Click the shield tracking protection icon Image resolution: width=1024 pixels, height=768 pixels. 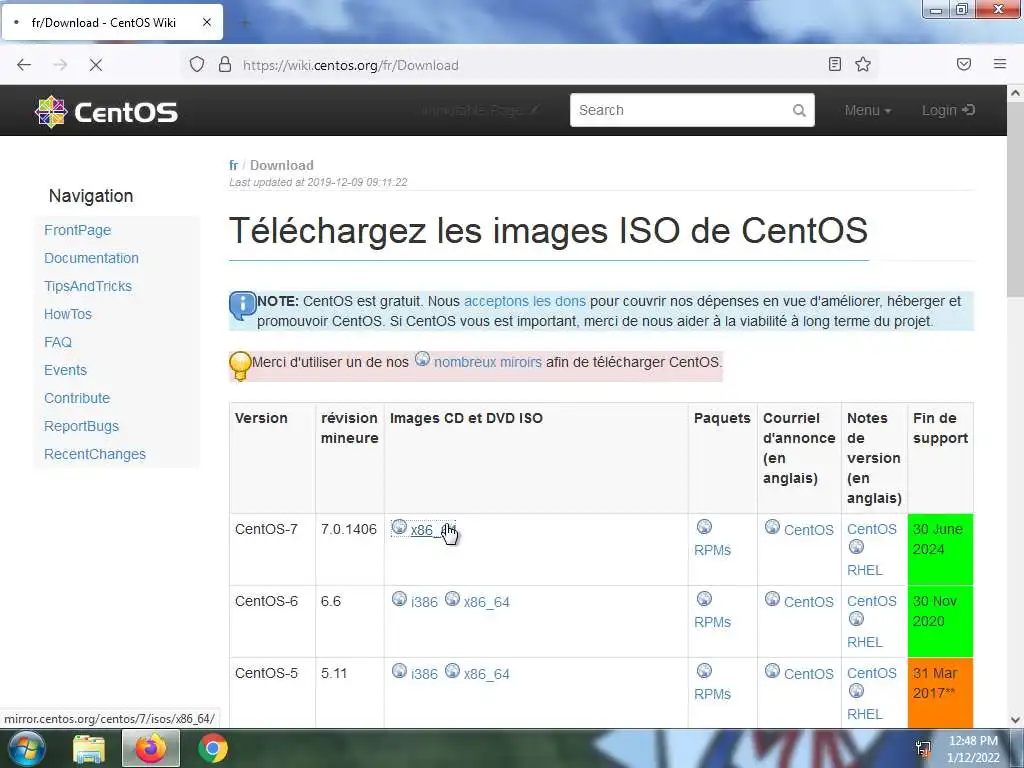click(x=197, y=65)
